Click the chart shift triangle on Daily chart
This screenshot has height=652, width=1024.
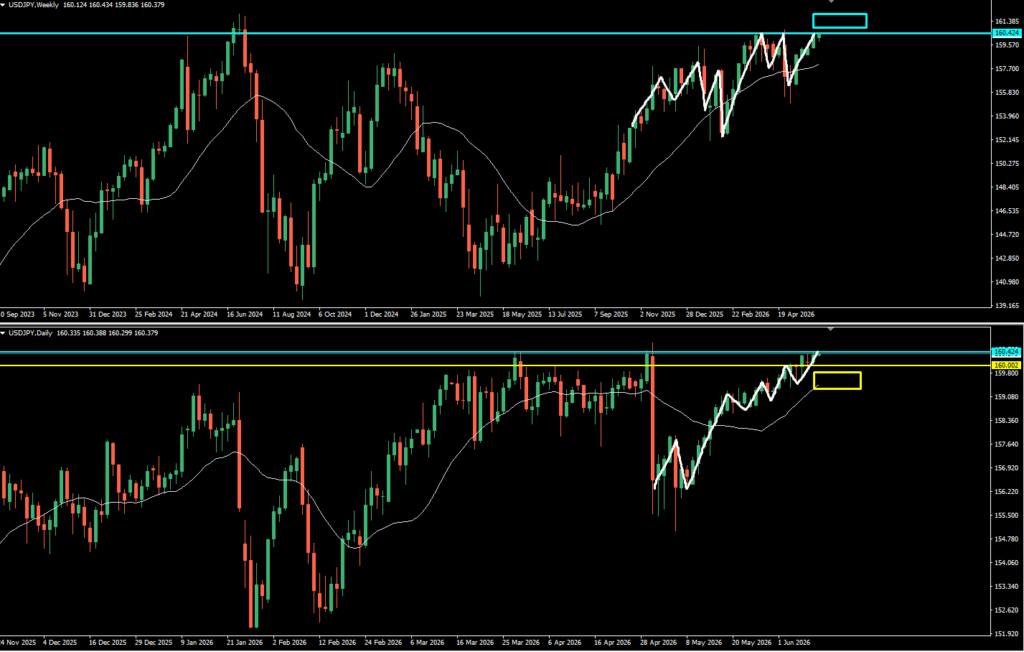(x=831, y=329)
